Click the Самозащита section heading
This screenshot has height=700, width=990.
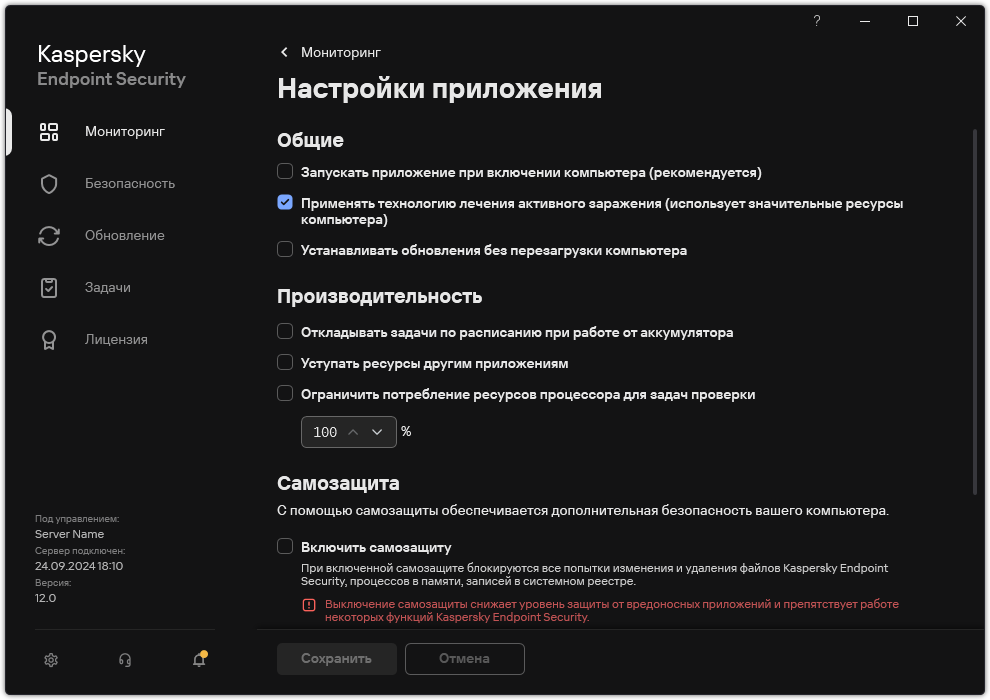pyautogui.click(x=338, y=483)
